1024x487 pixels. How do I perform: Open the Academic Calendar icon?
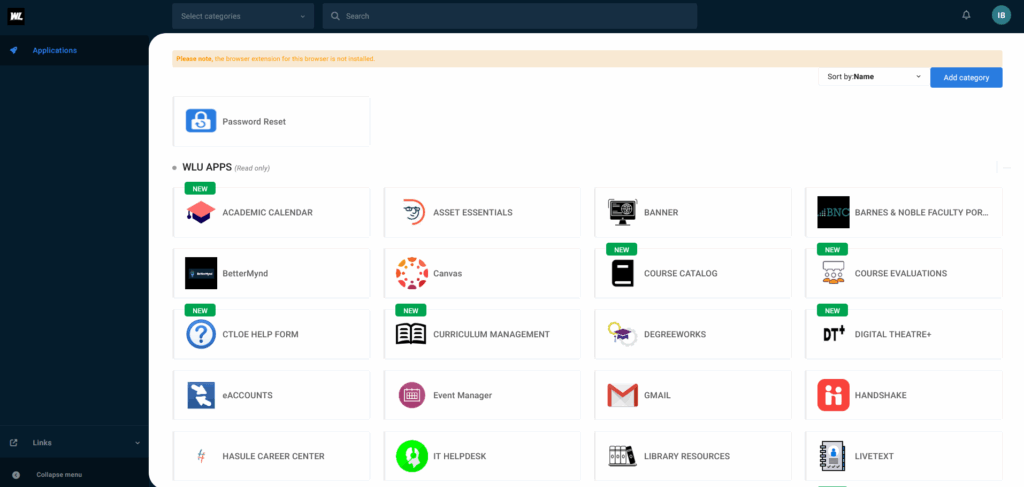[201, 212]
